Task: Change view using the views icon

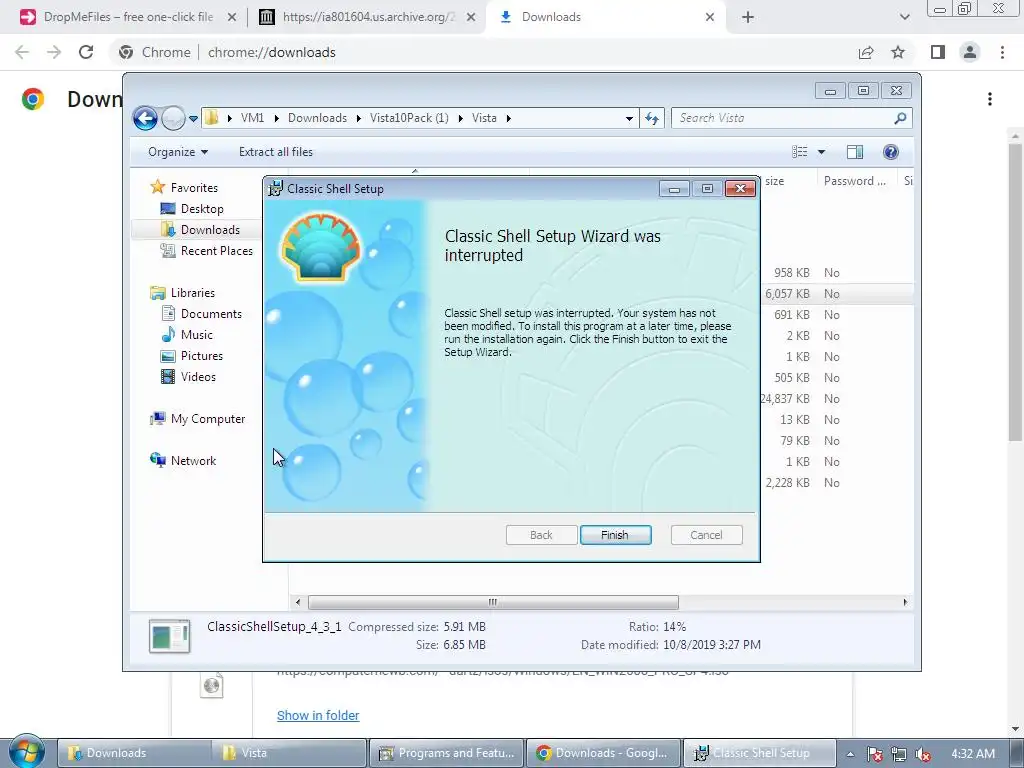Action: tap(799, 152)
